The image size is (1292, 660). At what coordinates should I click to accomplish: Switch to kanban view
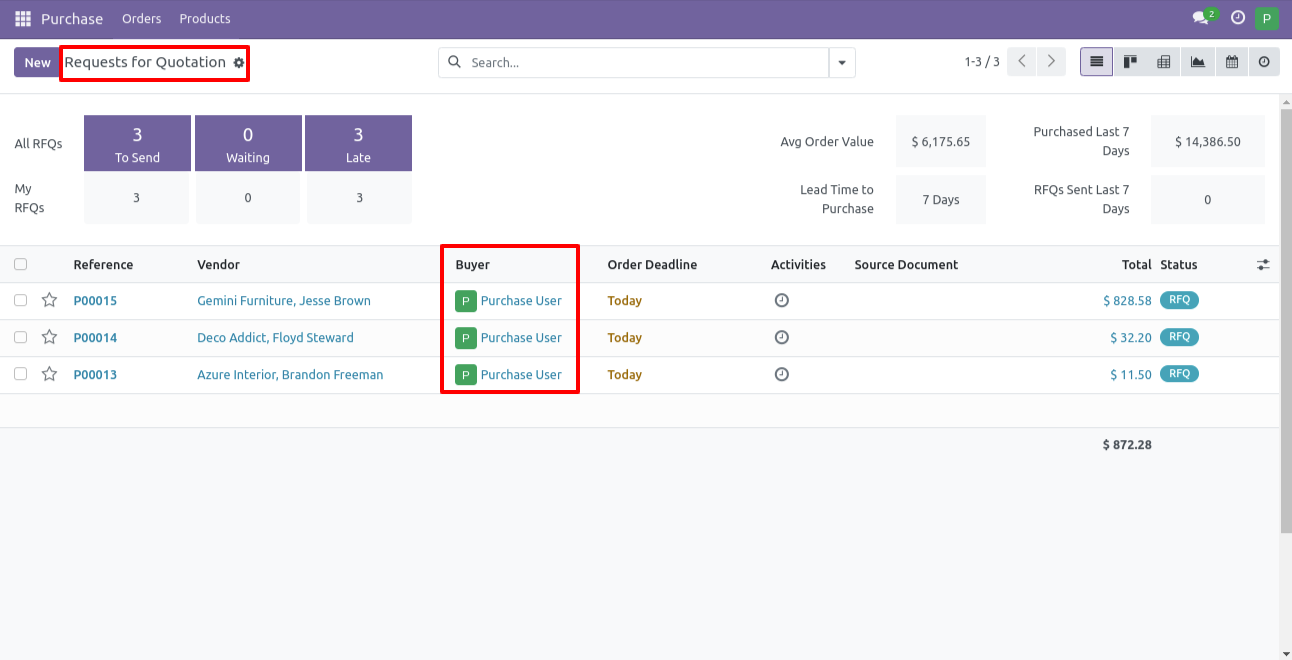coord(1130,62)
